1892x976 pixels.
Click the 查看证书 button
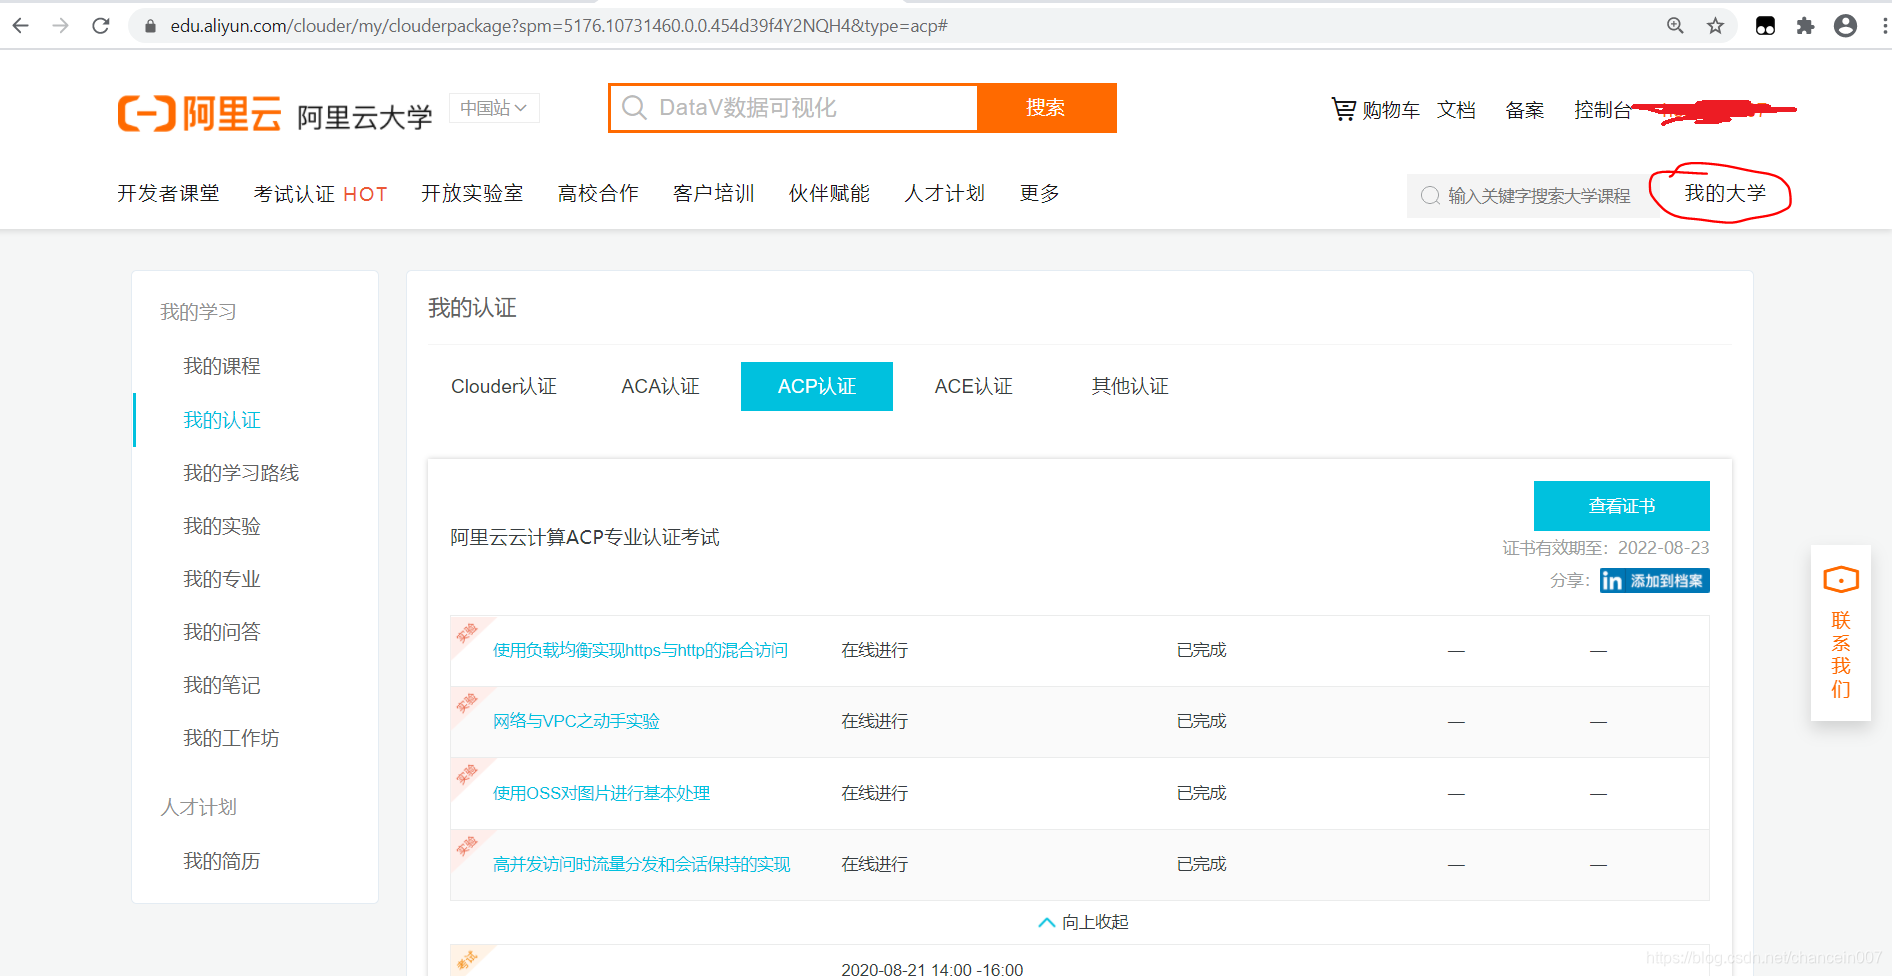tap(1622, 506)
